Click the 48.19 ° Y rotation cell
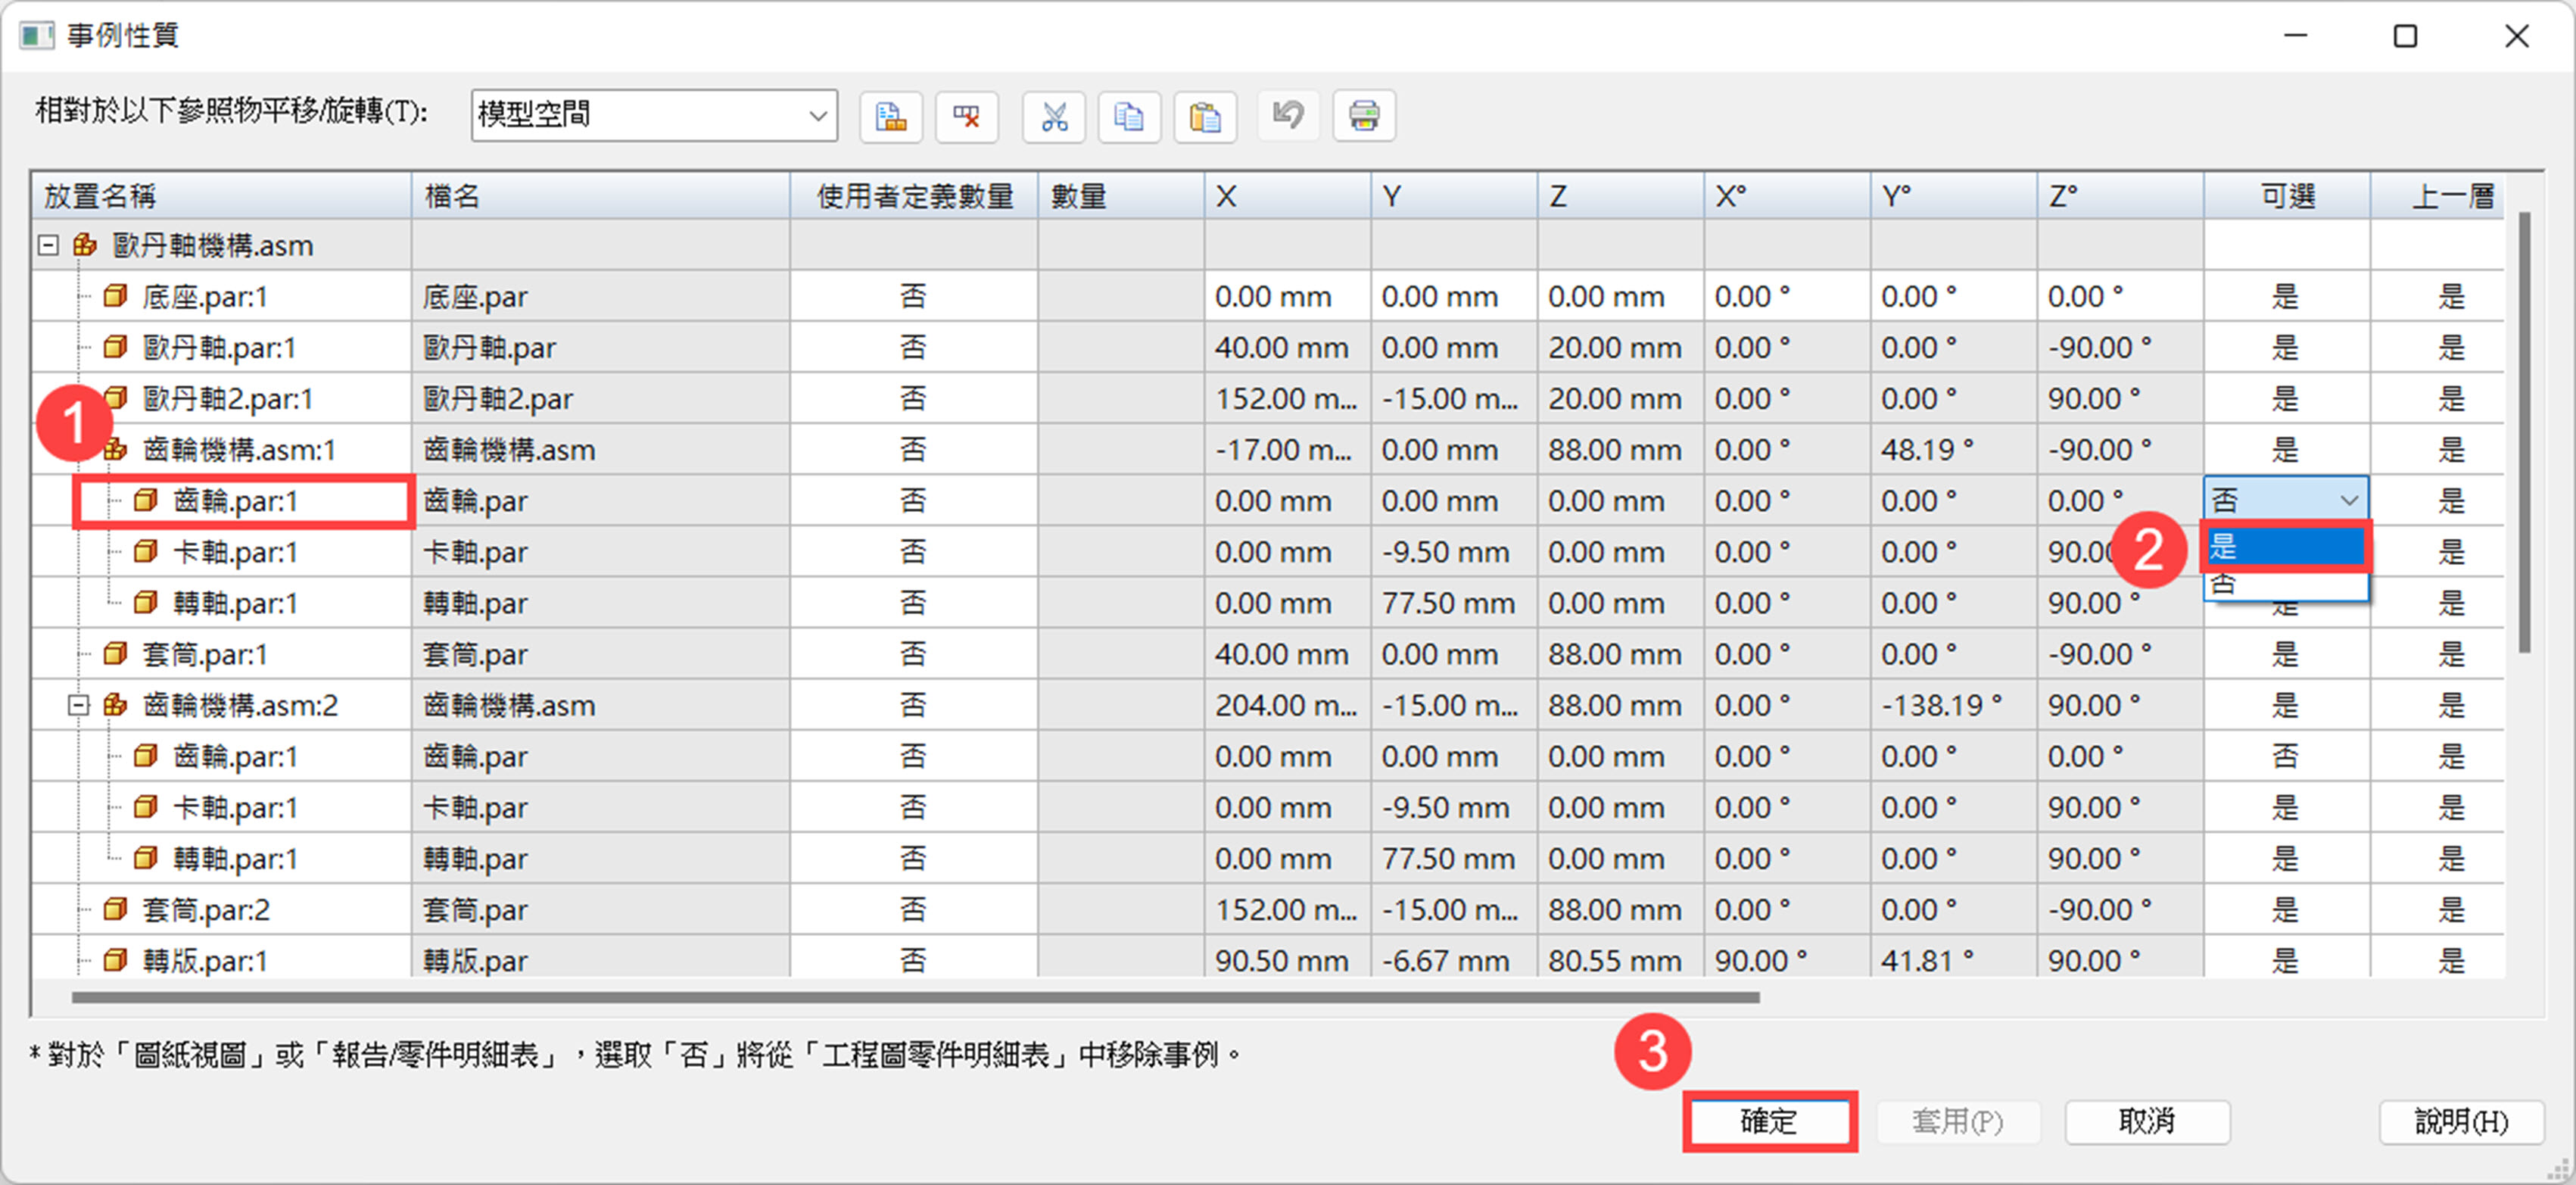Image resolution: width=2576 pixels, height=1185 pixels. [x=1953, y=450]
